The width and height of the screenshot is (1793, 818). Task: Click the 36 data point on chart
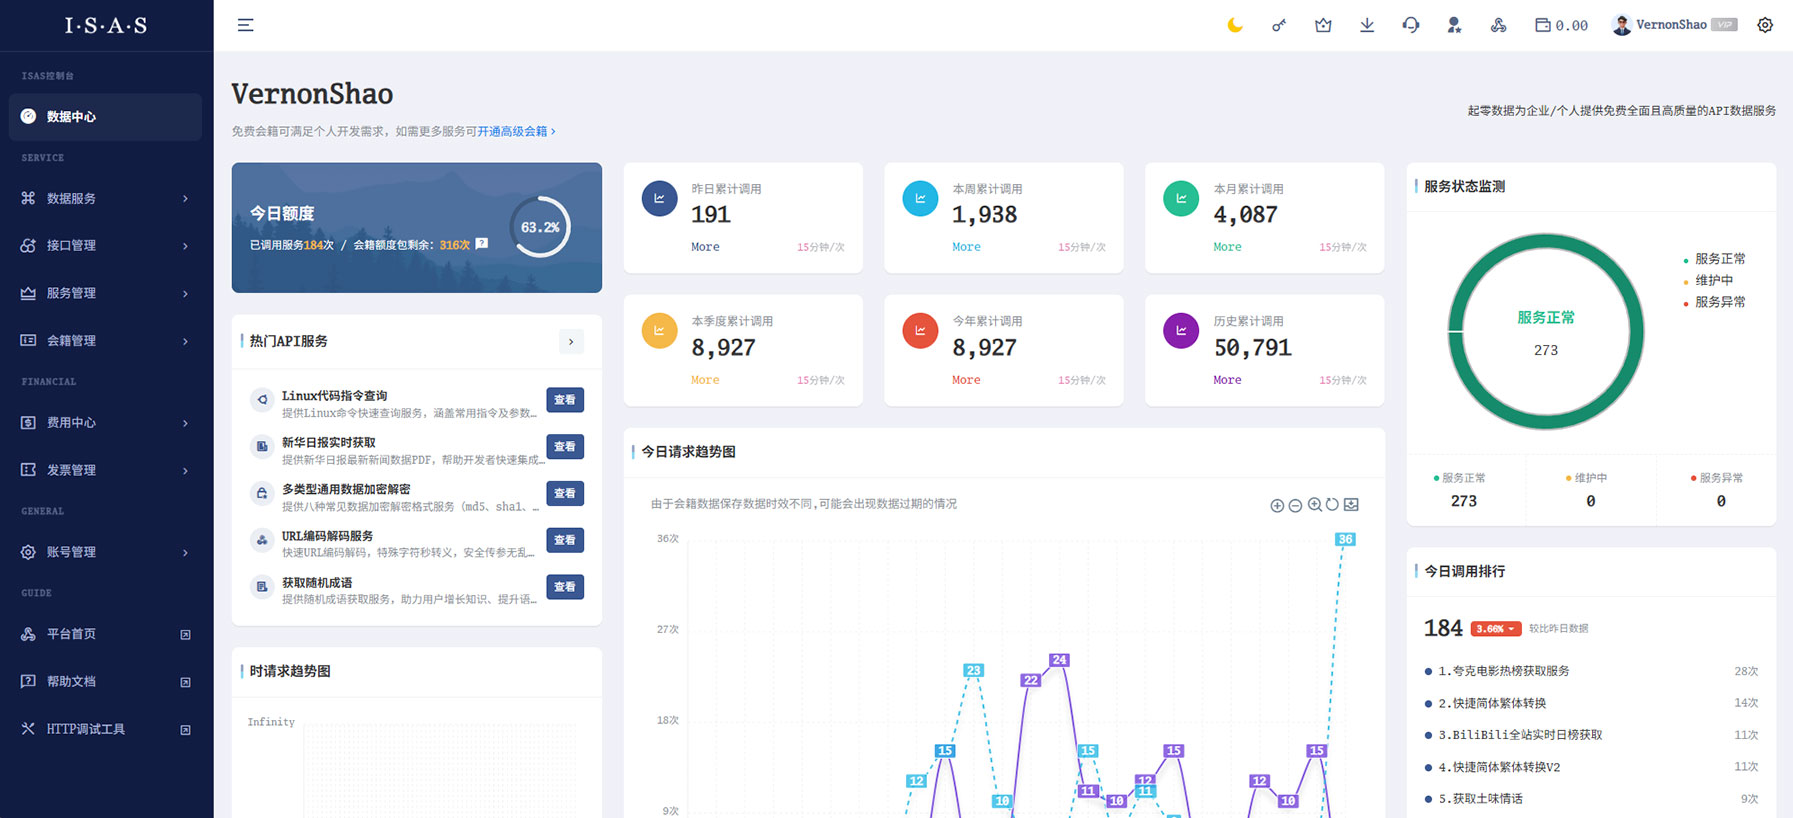pyautogui.click(x=1345, y=539)
